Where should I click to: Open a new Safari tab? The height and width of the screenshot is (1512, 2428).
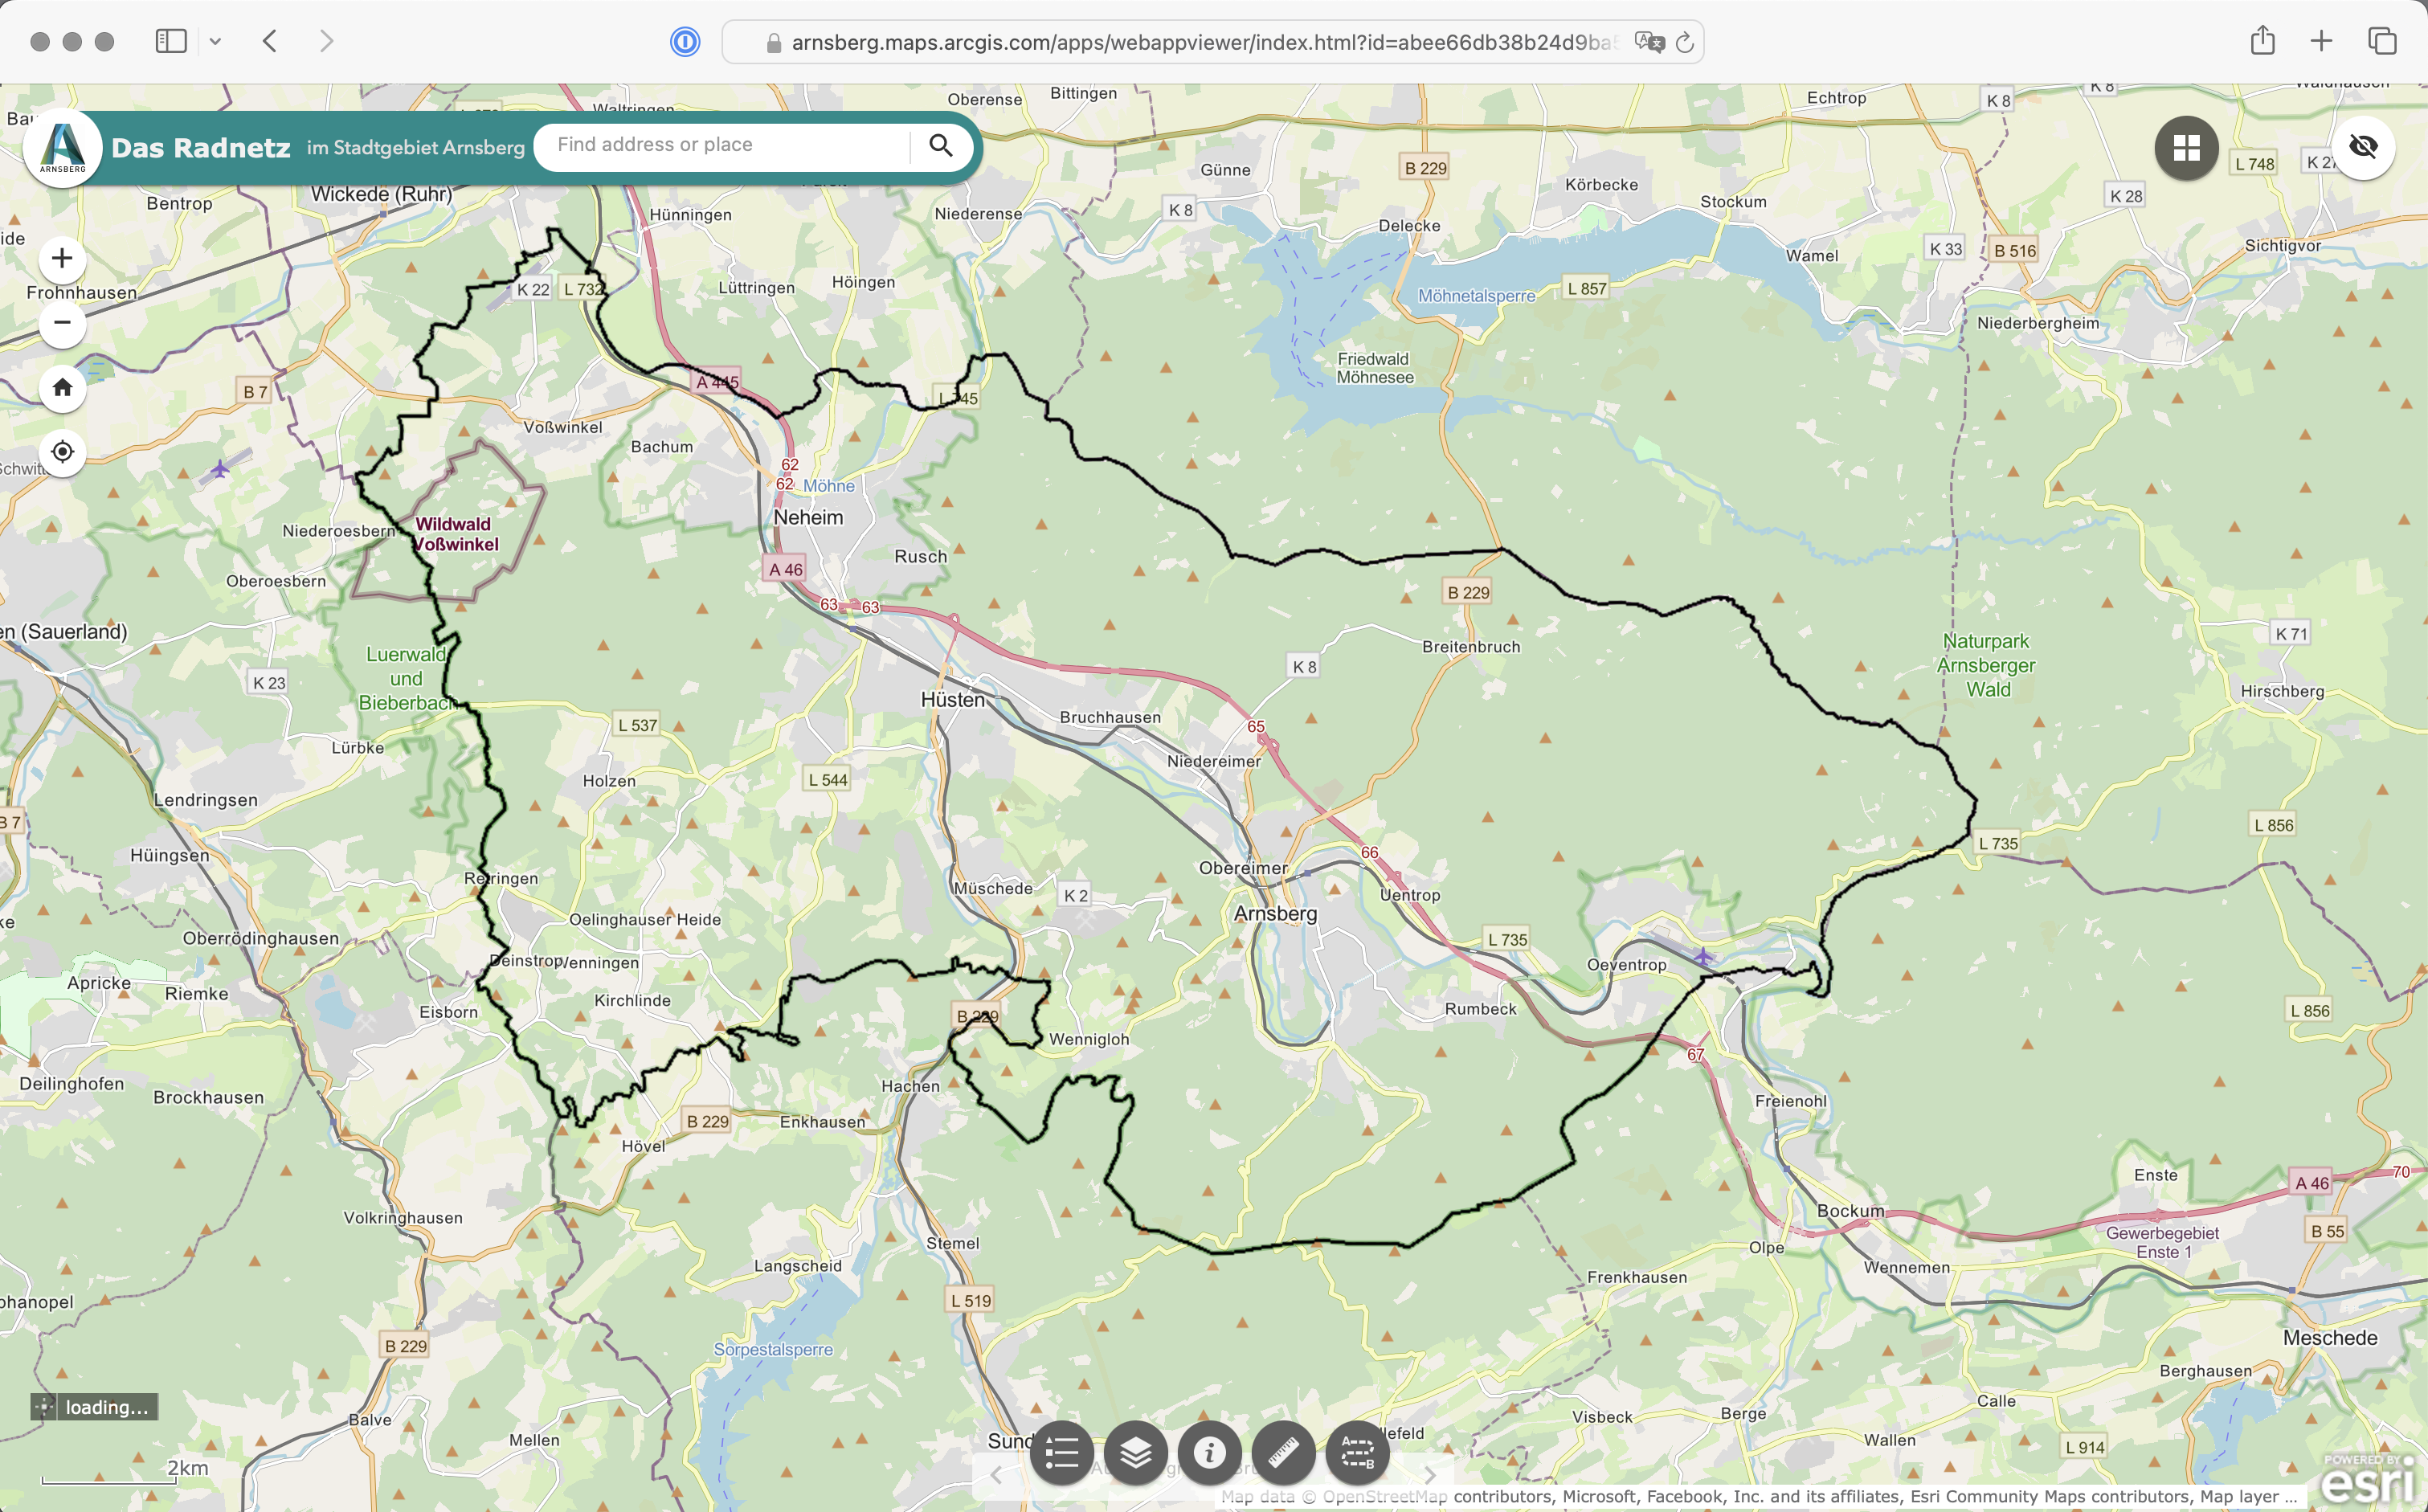pyautogui.click(x=2321, y=41)
